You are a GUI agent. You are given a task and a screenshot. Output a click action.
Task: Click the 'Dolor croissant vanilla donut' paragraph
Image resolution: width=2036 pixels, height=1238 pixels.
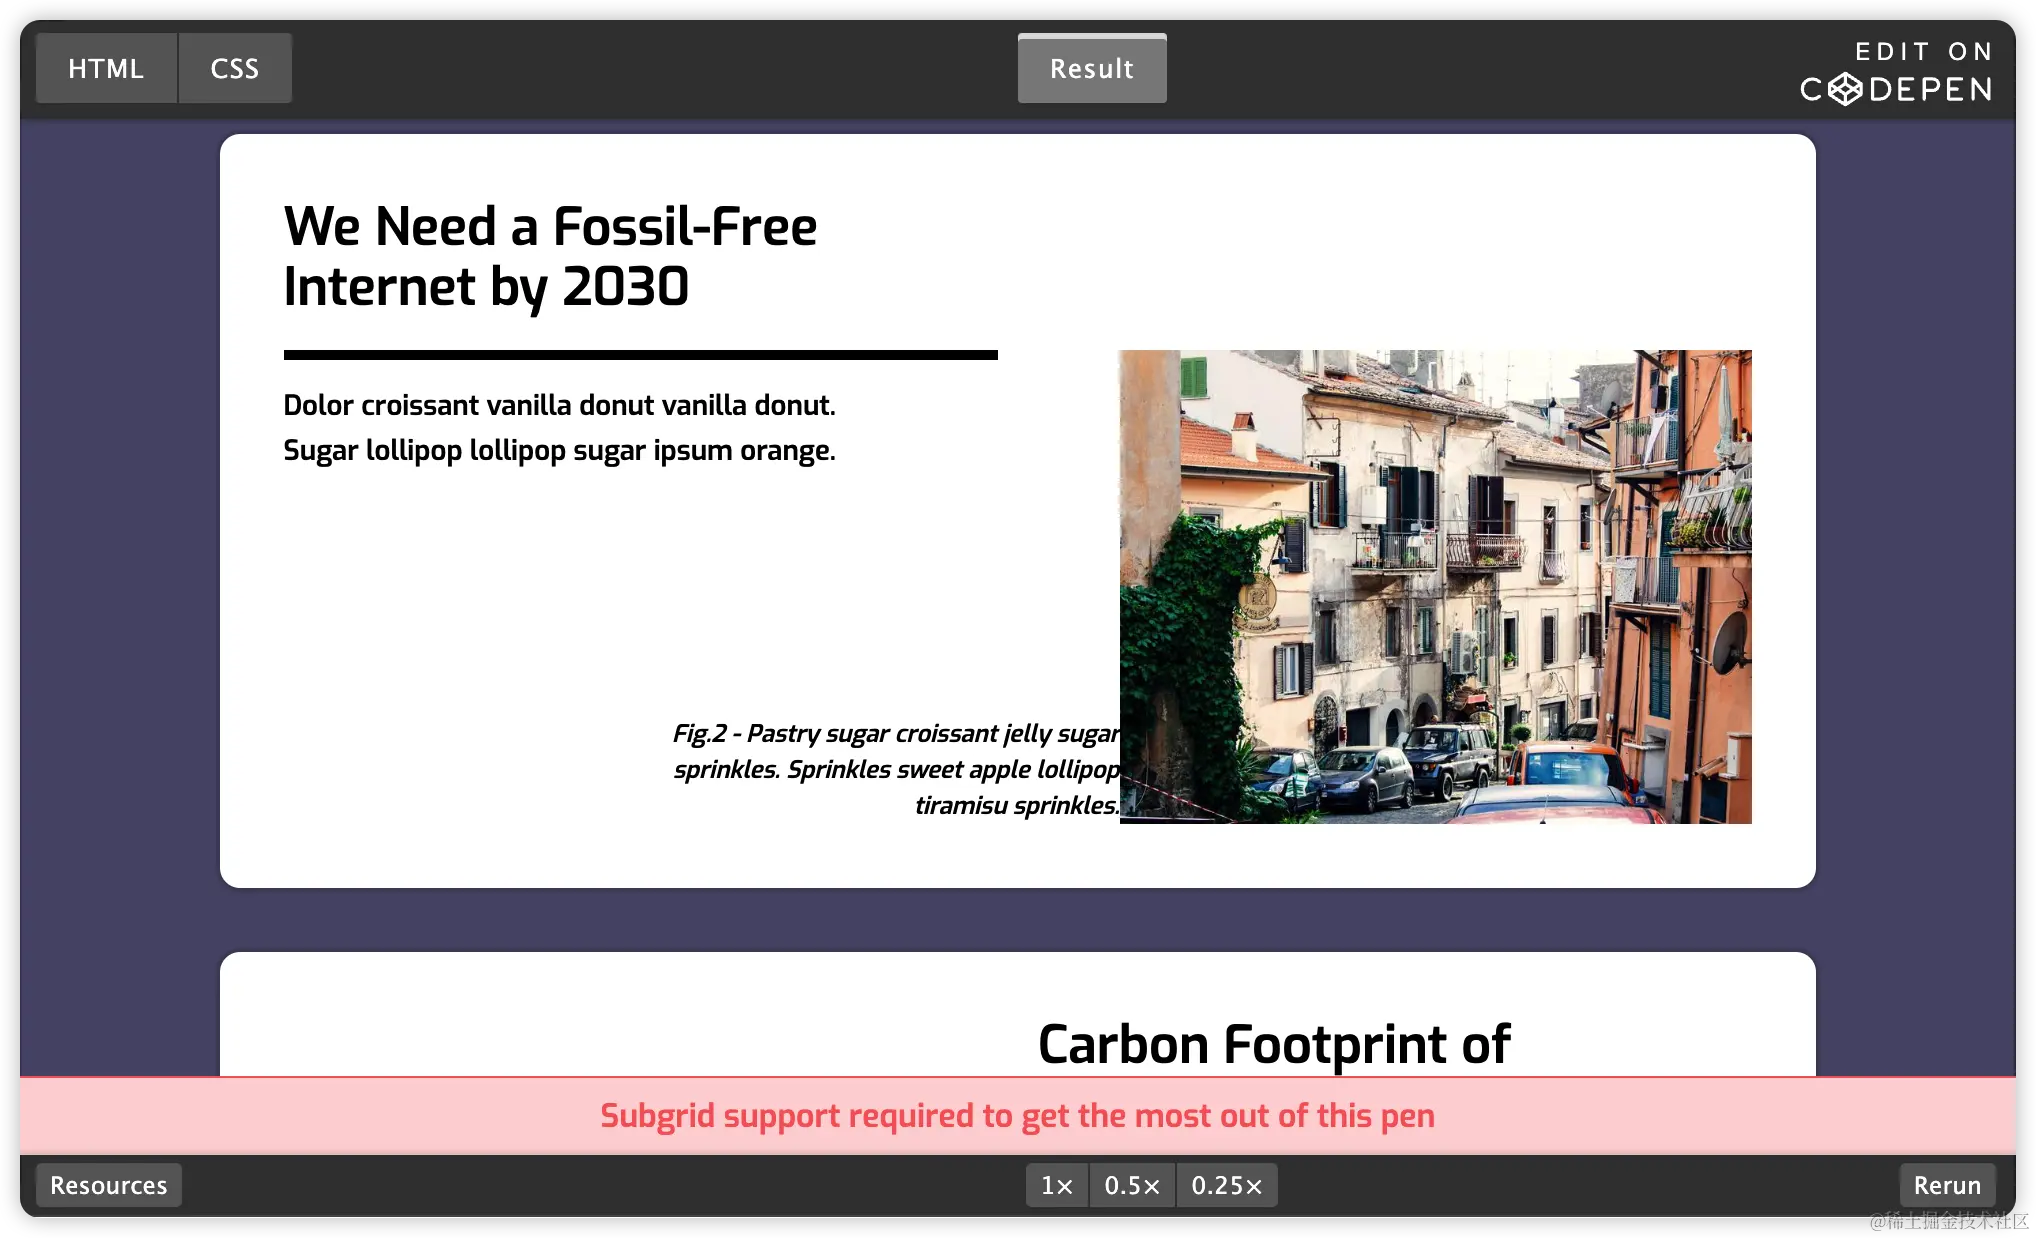[x=560, y=428]
